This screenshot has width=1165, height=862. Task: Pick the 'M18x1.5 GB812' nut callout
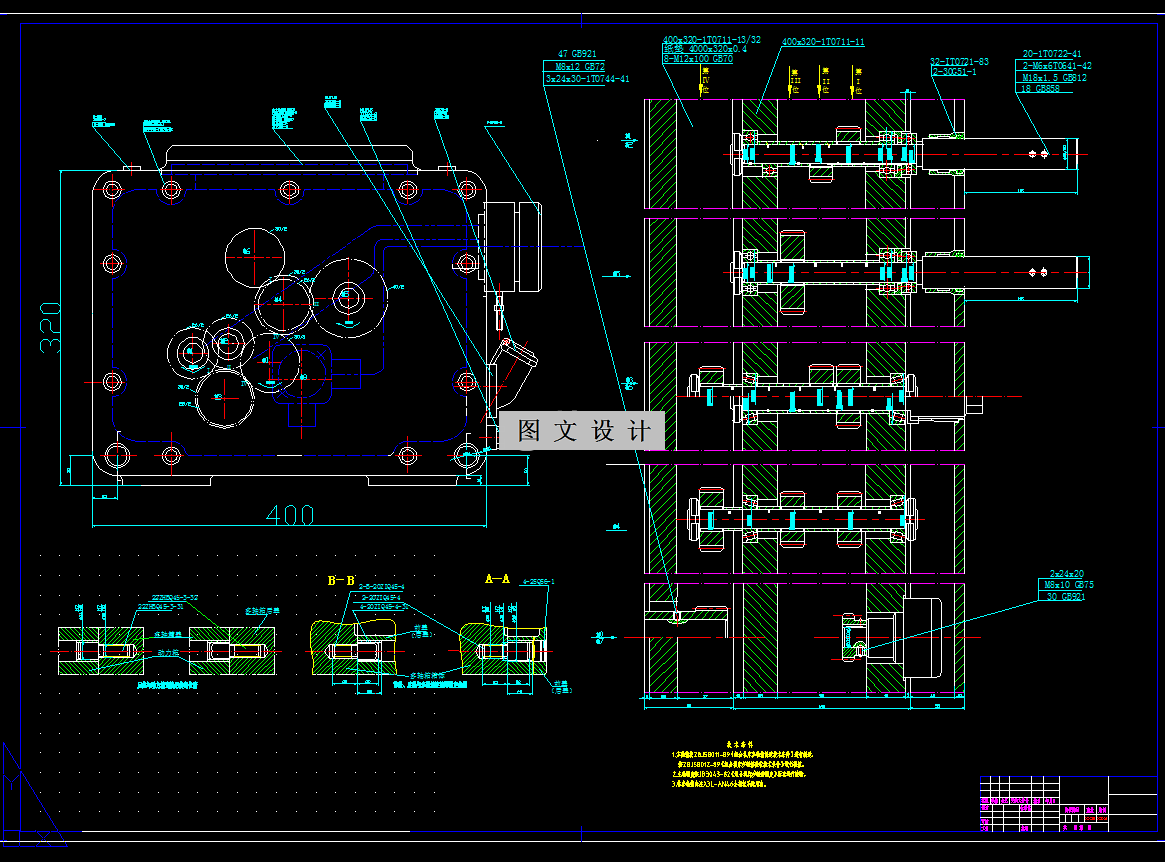pos(1054,77)
